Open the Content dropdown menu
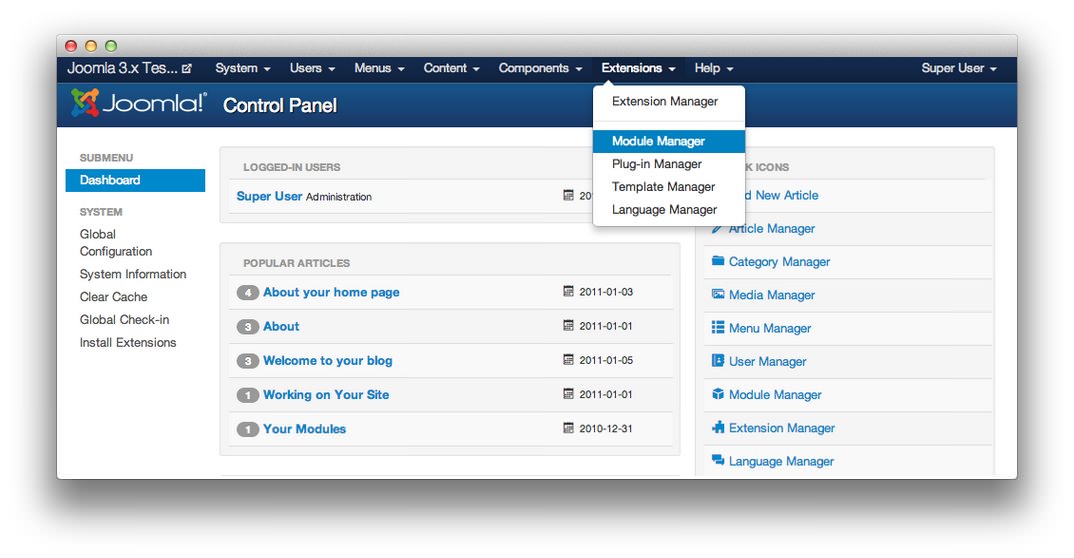This screenshot has width=1074, height=558. tap(451, 68)
